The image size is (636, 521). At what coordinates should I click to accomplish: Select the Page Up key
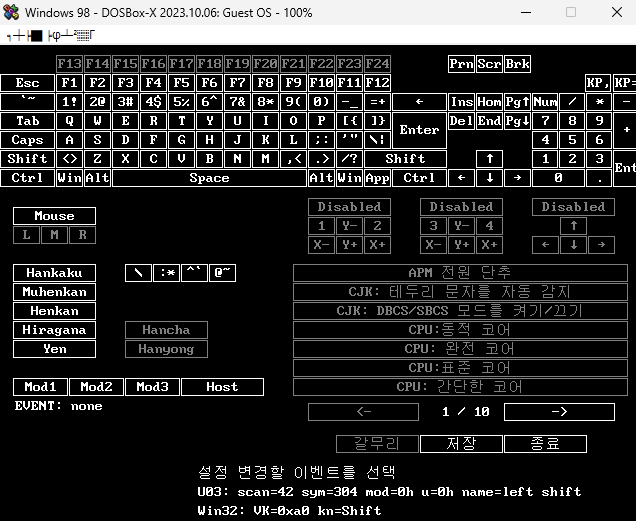coord(517,102)
